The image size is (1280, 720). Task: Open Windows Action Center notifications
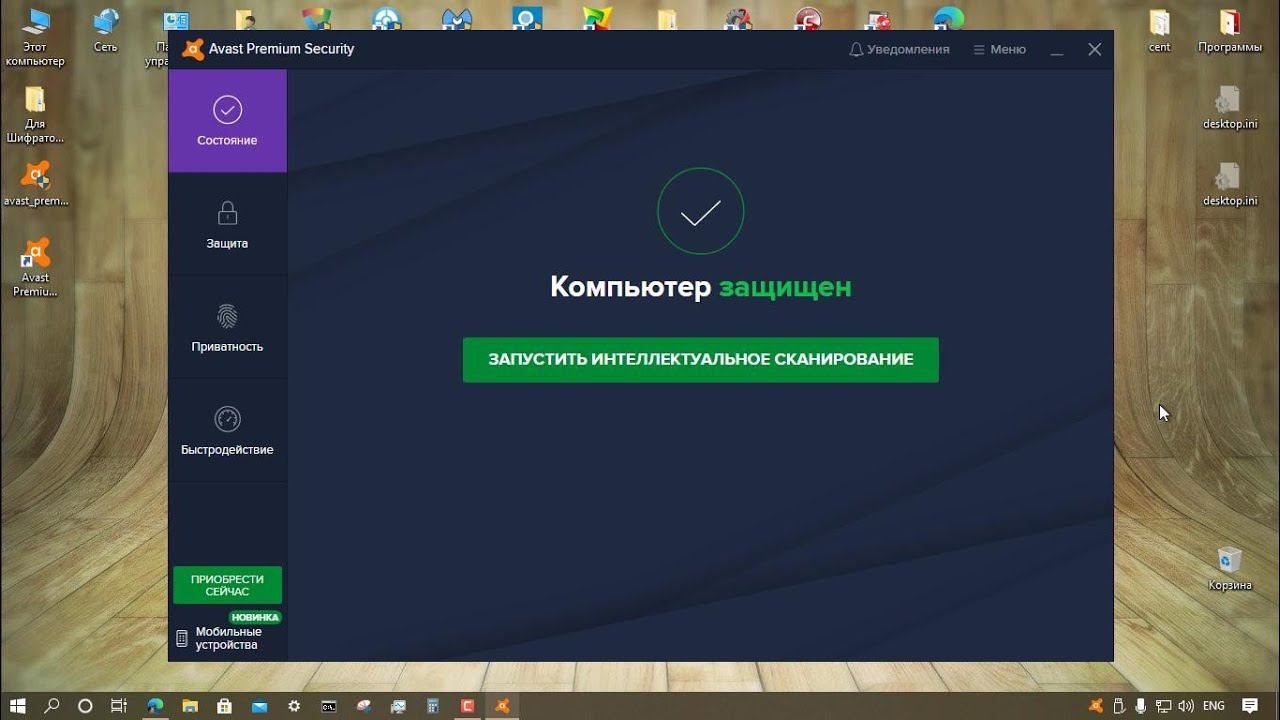pyautogui.click(x=1250, y=706)
